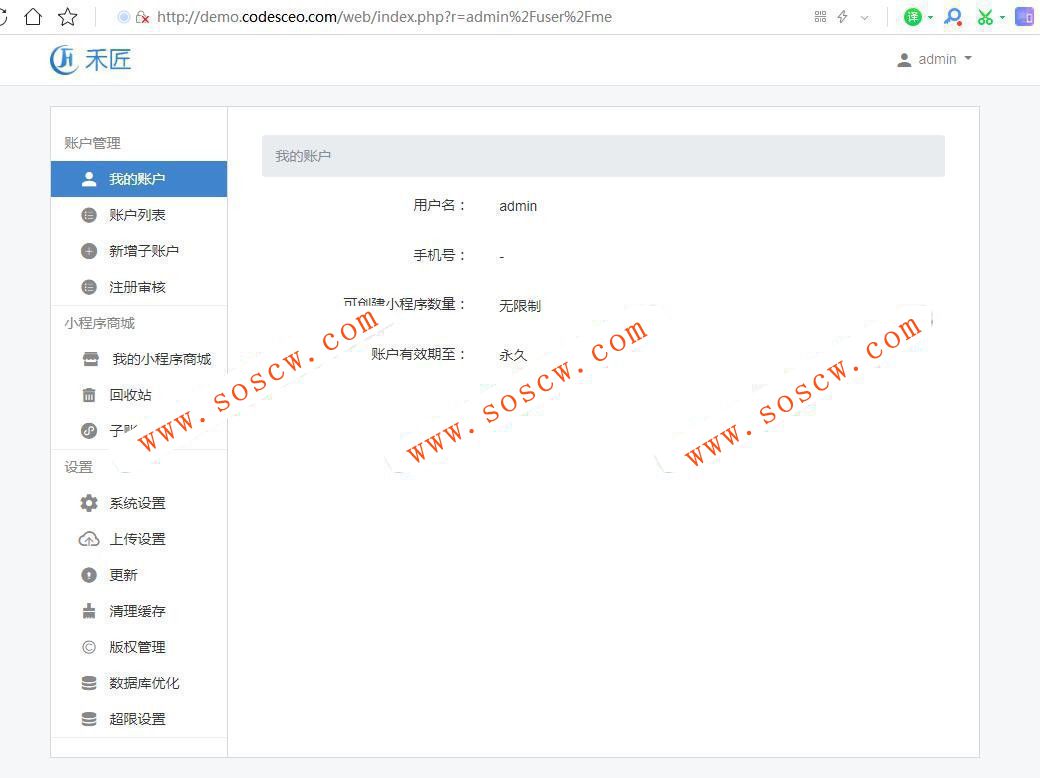Open 更新 in sidebar
The width and height of the screenshot is (1040, 778).
coord(139,575)
